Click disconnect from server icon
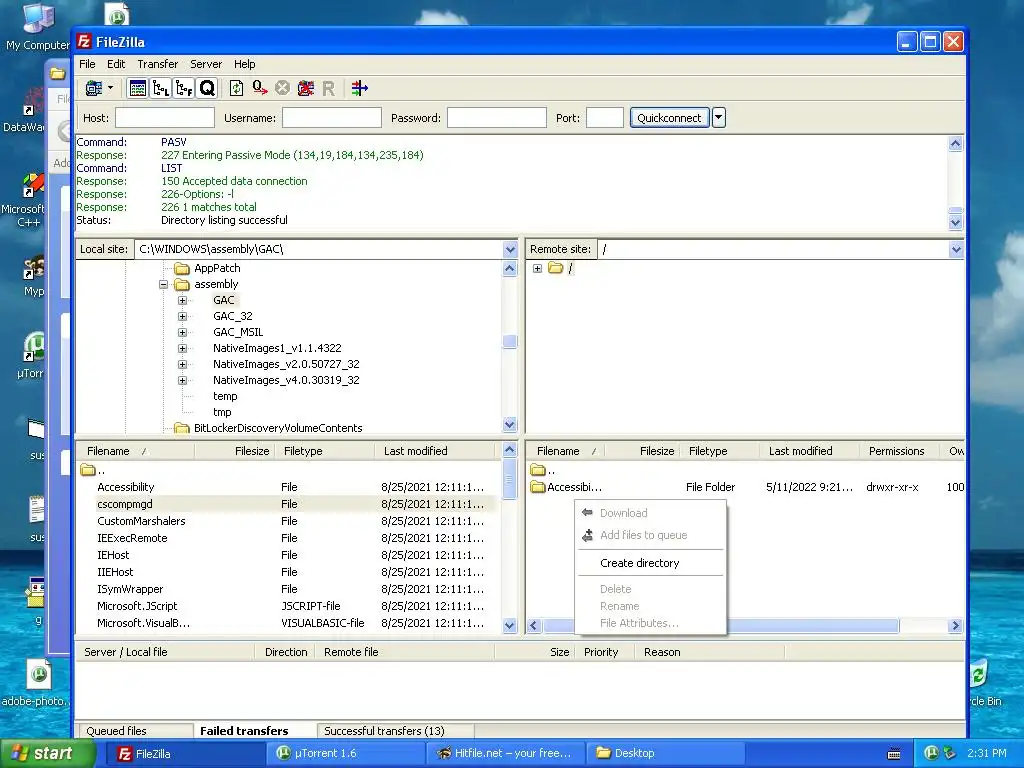Image resolution: width=1024 pixels, height=768 pixels. pyautogui.click(x=306, y=88)
